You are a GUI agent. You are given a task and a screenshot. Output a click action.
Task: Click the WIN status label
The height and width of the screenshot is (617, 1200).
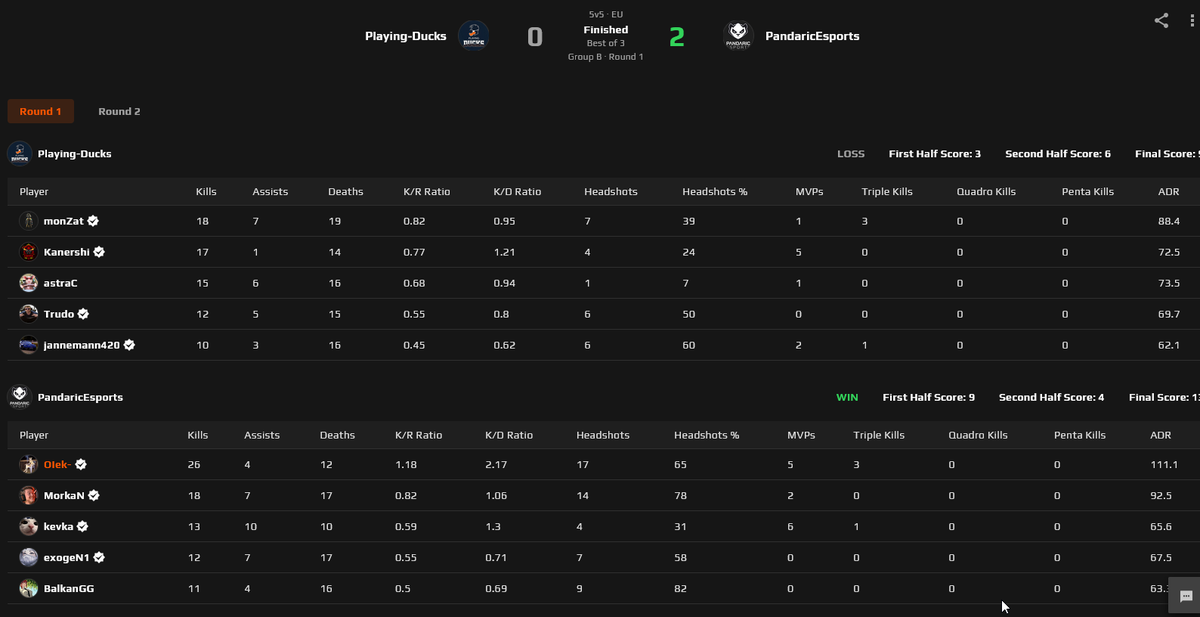847,397
